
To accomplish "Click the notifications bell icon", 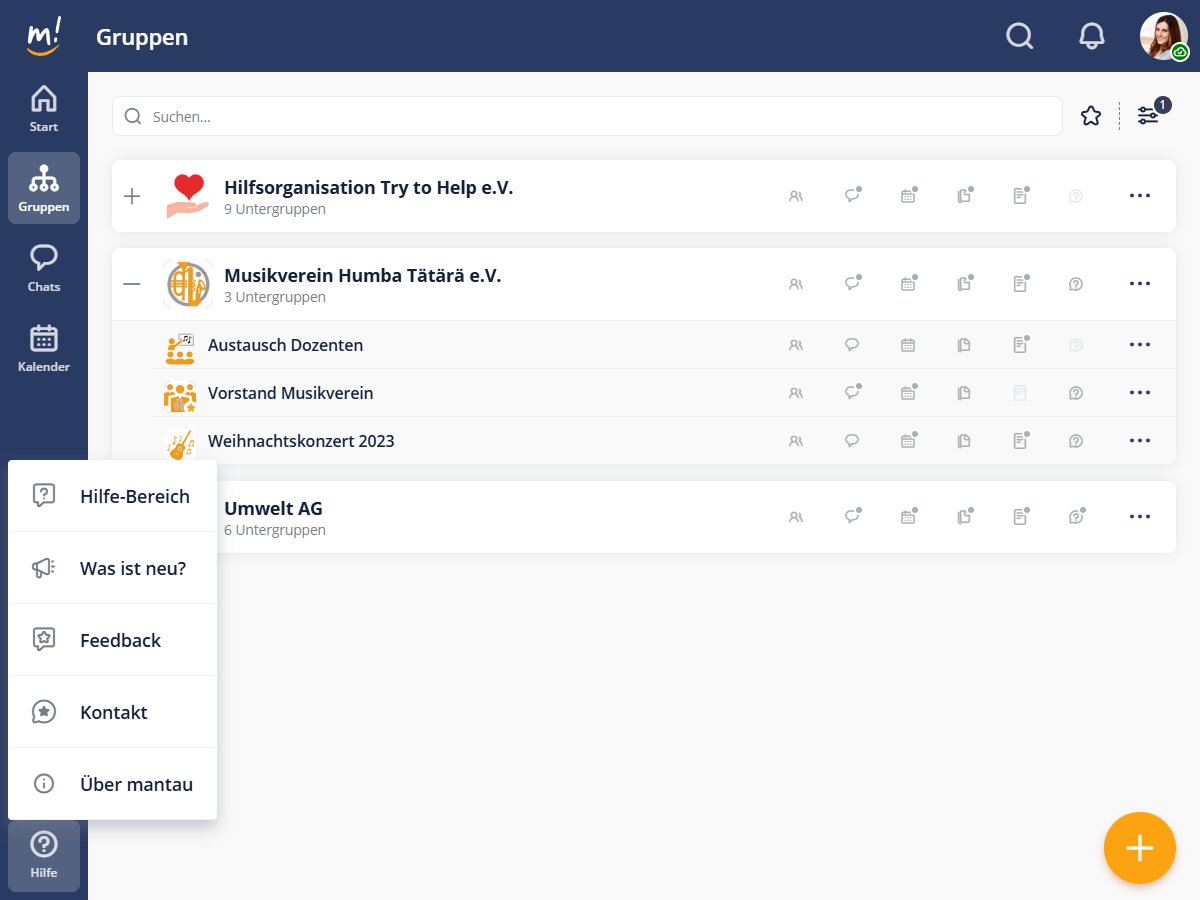I will [1092, 37].
